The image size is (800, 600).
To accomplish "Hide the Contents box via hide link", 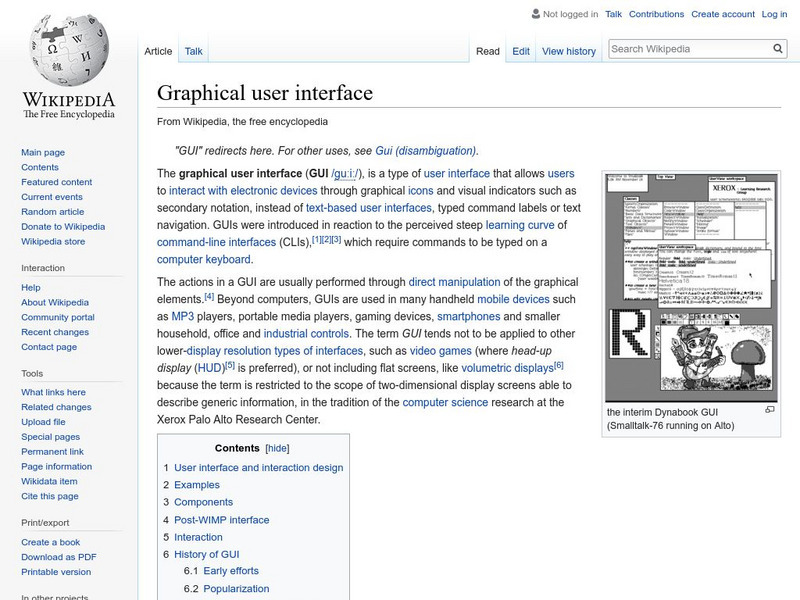I will (278, 448).
